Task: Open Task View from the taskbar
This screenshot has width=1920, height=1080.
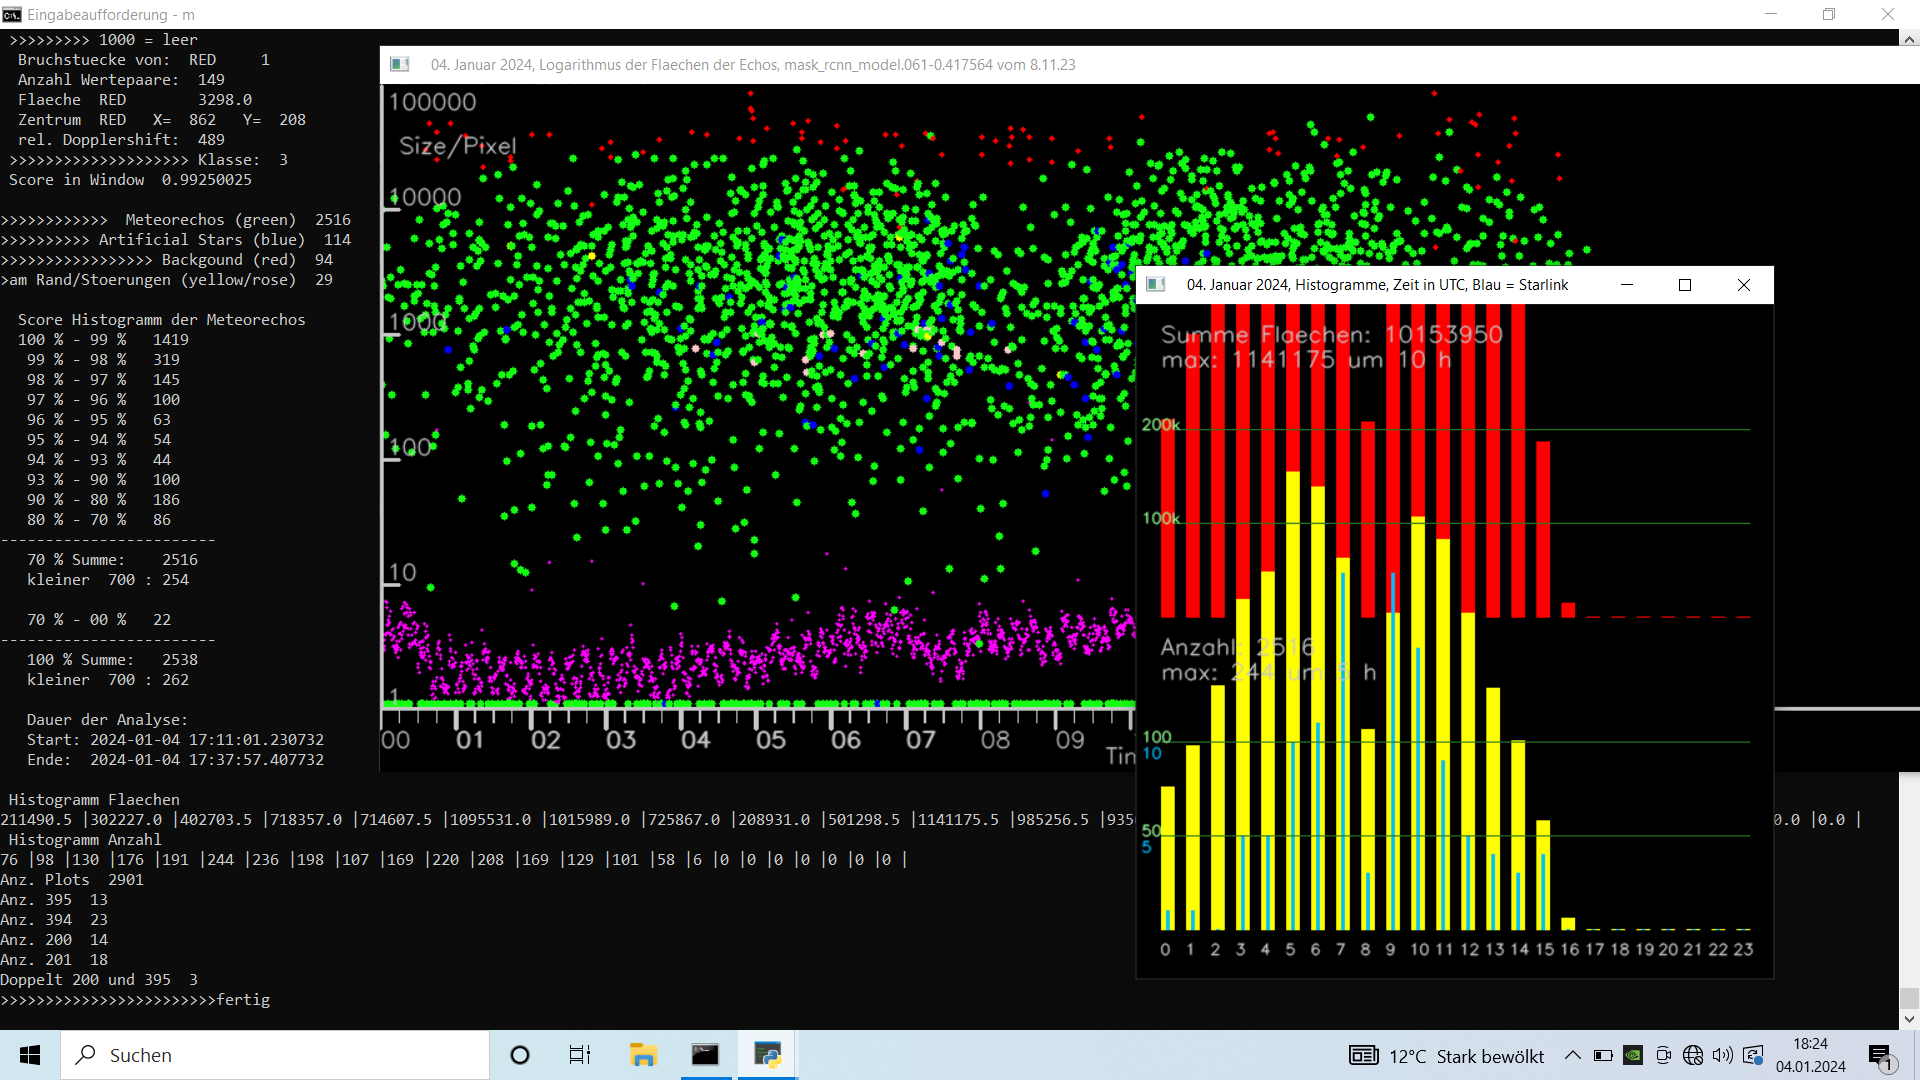Action: (580, 1055)
